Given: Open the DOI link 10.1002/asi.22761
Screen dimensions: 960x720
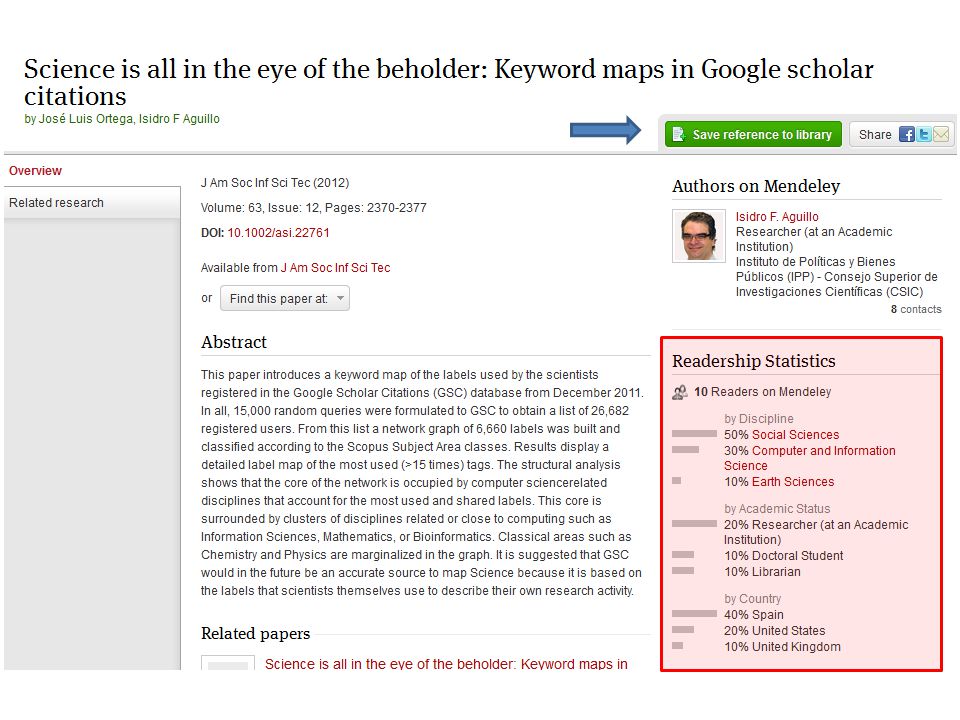Looking at the screenshot, I should click(278, 233).
